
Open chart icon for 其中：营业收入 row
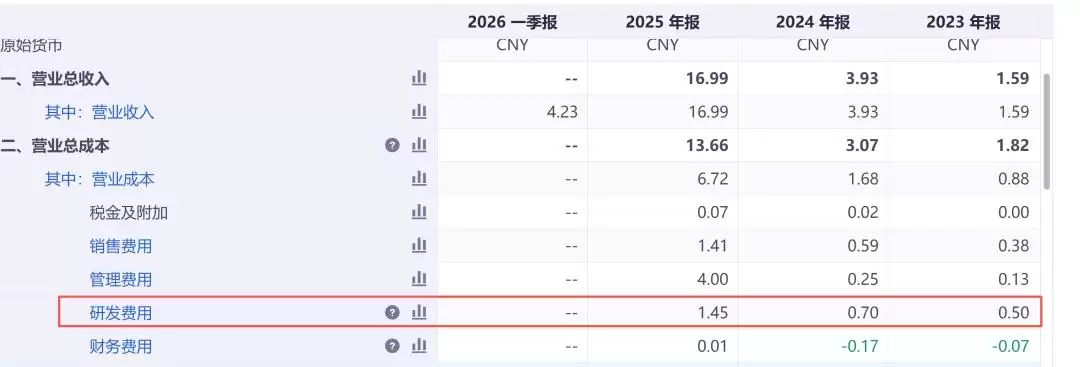(x=419, y=112)
